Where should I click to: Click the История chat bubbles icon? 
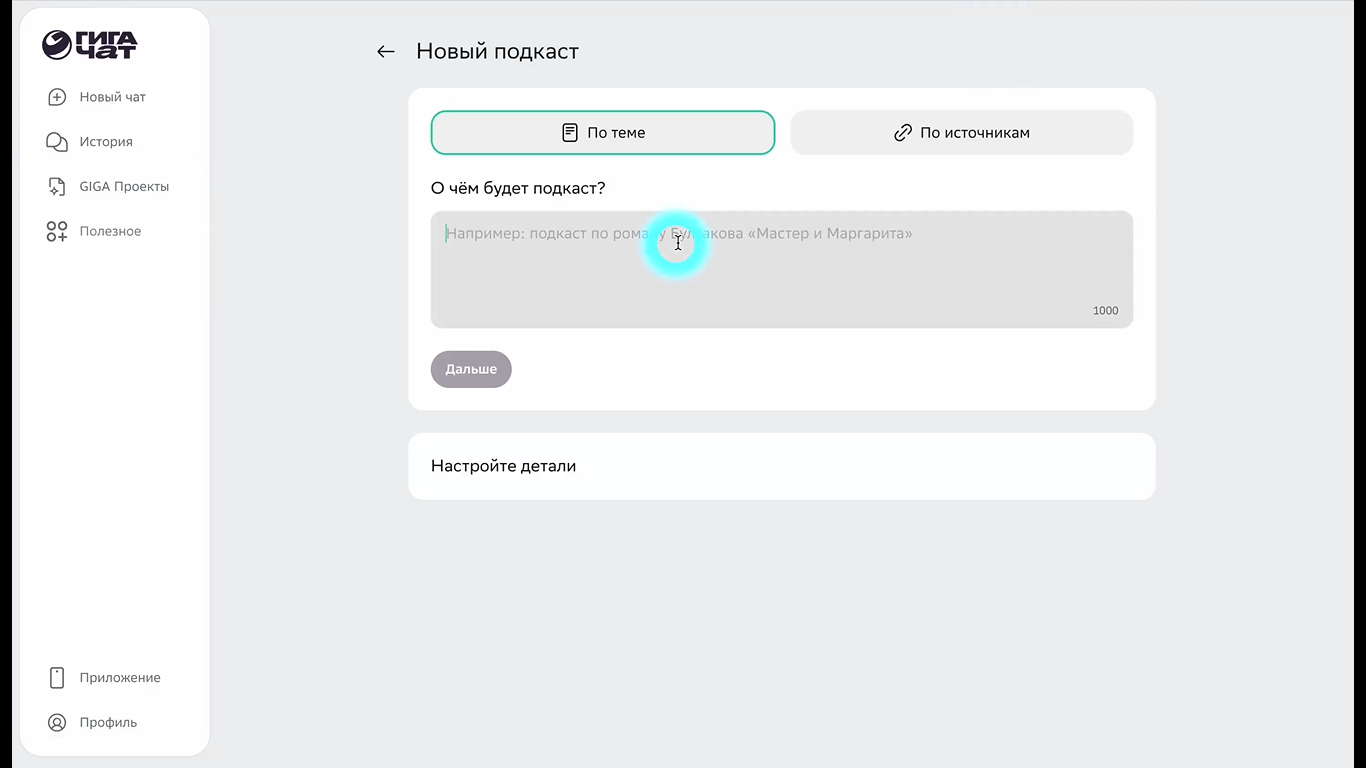(x=57, y=142)
